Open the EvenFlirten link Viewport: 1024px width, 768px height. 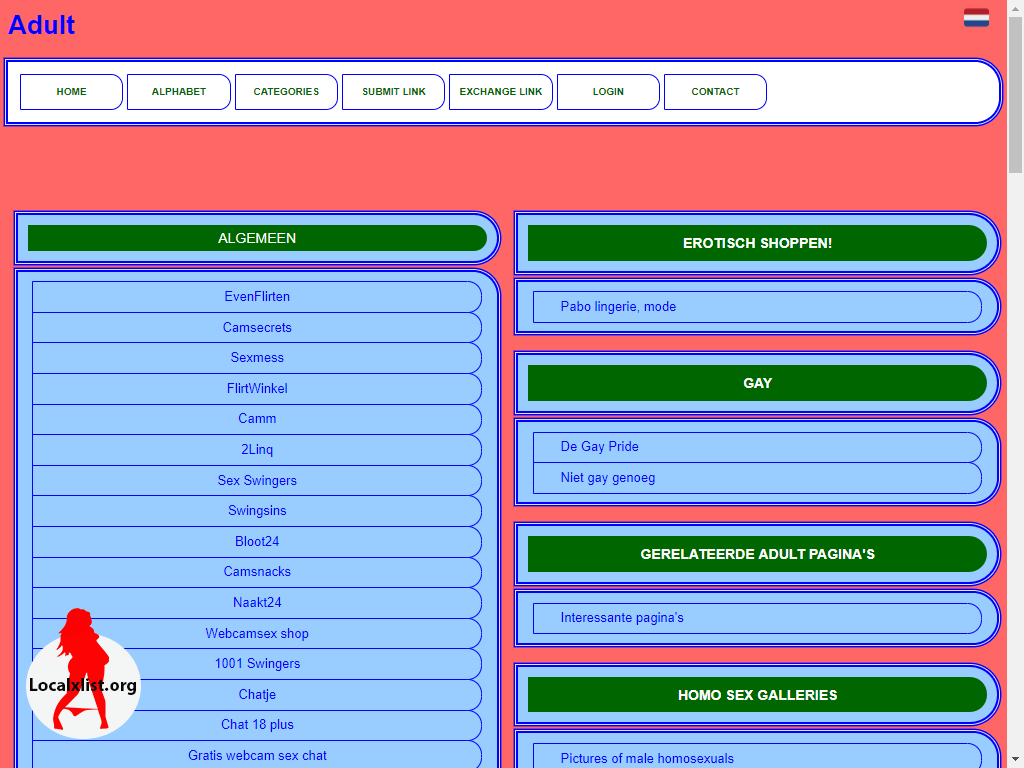coord(257,296)
